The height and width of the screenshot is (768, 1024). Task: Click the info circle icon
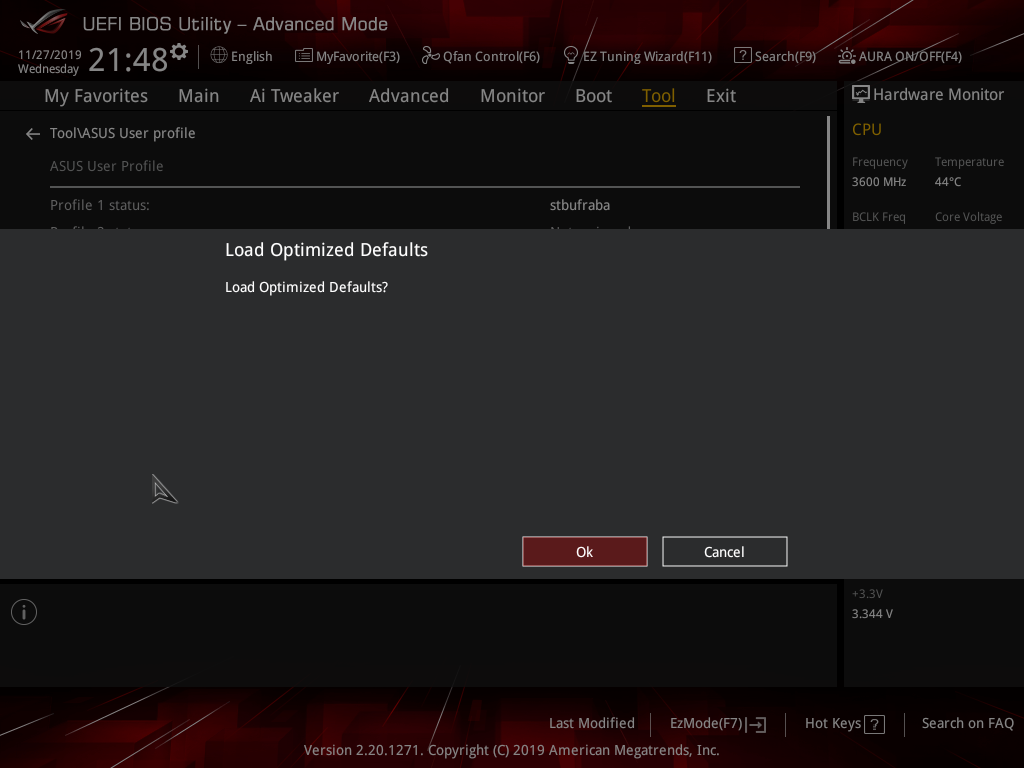[x=24, y=612]
